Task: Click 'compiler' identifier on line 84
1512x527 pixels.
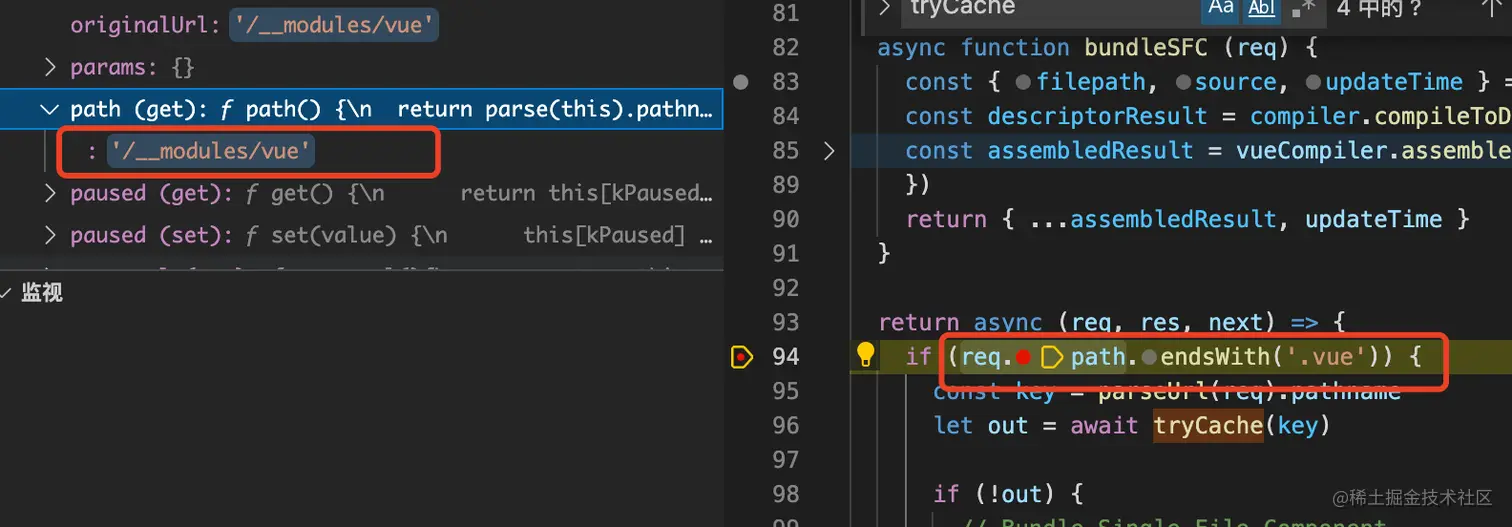Action: pos(1305,116)
